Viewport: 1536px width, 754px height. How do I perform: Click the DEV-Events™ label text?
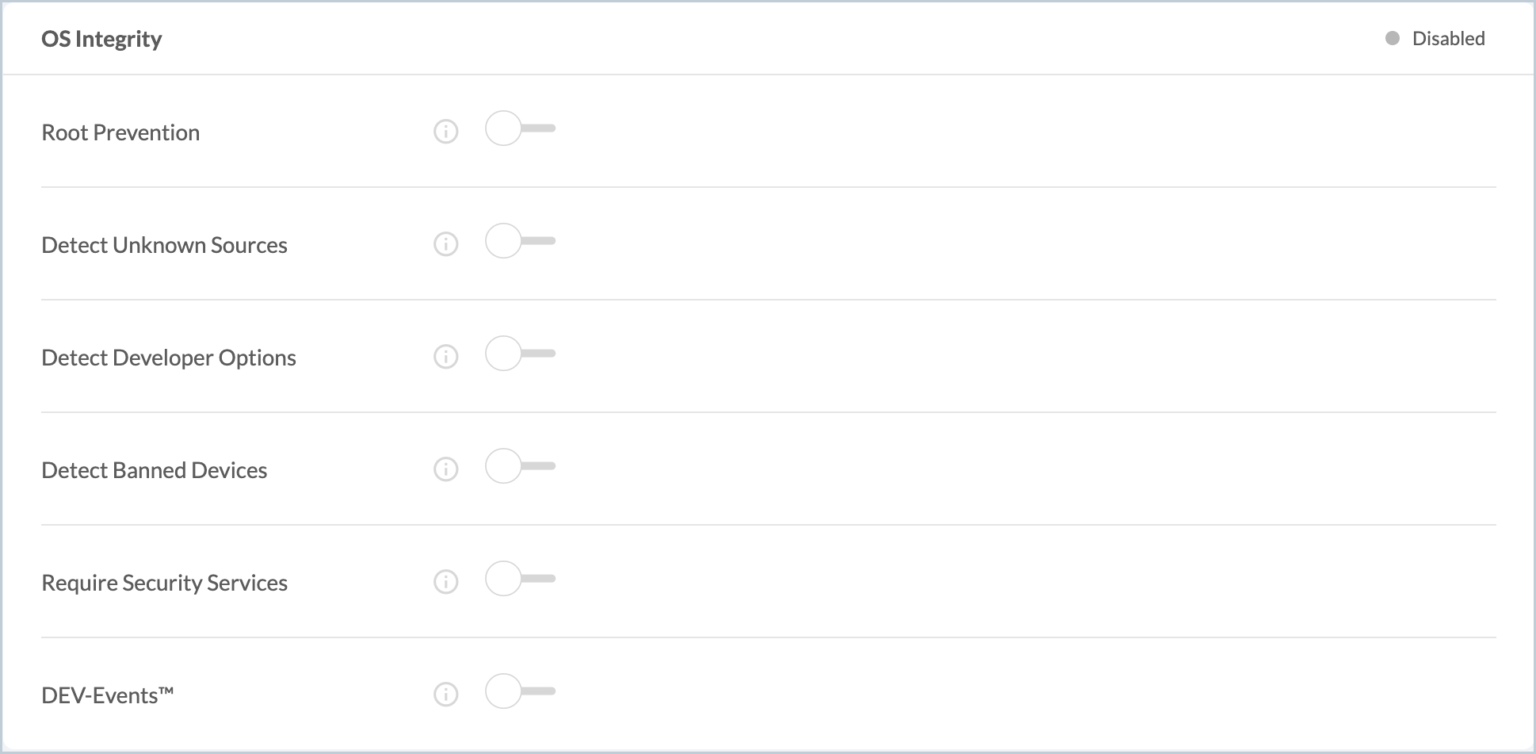(x=107, y=695)
